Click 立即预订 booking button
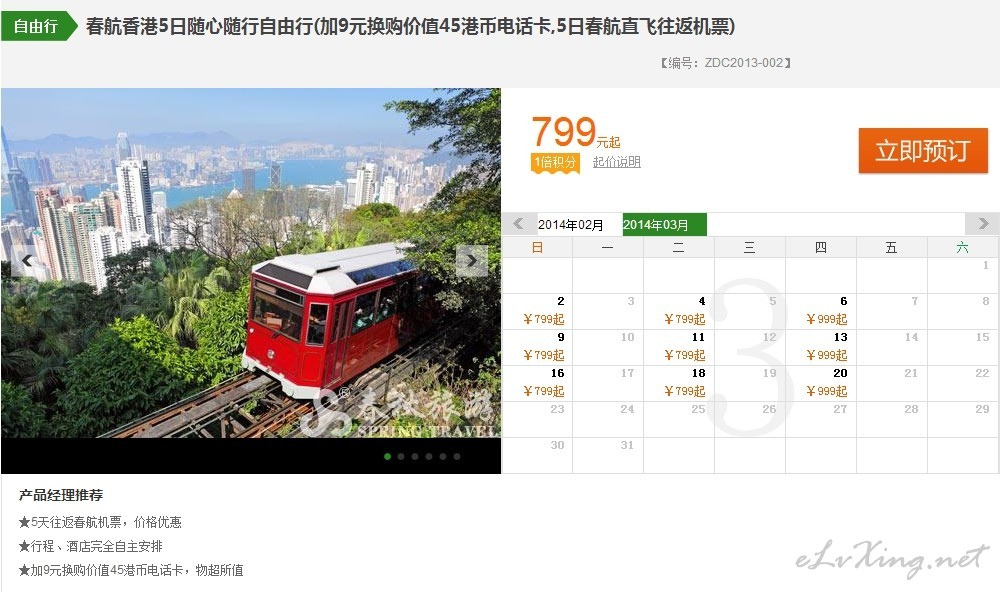Image resolution: width=1000 pixels, height=592 pixels. pos(923,151)
